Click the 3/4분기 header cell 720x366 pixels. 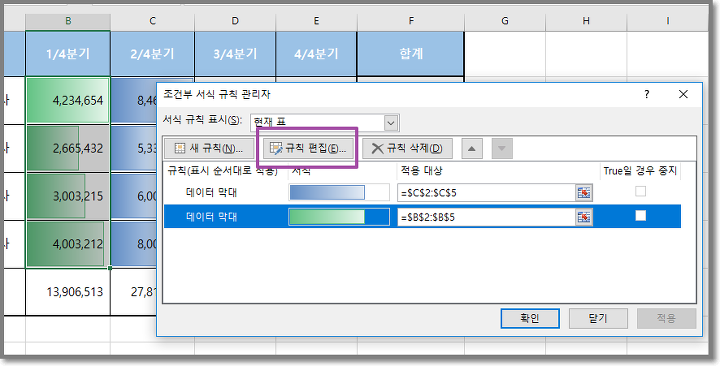(x=235, y=54)
